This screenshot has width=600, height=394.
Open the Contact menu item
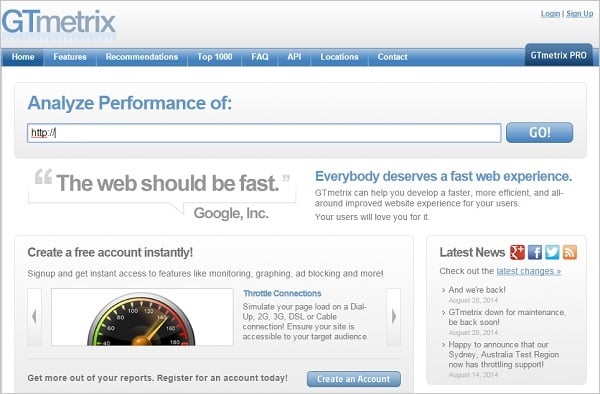click(x=393, y=57)
